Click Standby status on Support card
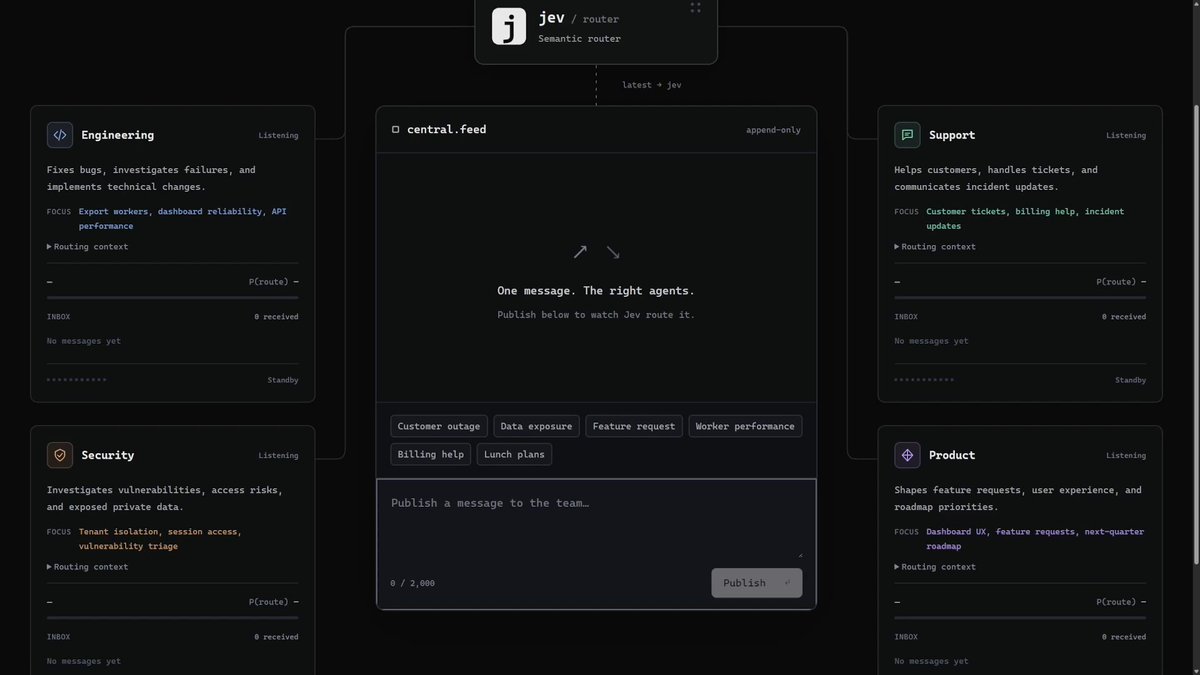 click(1130, 380)
